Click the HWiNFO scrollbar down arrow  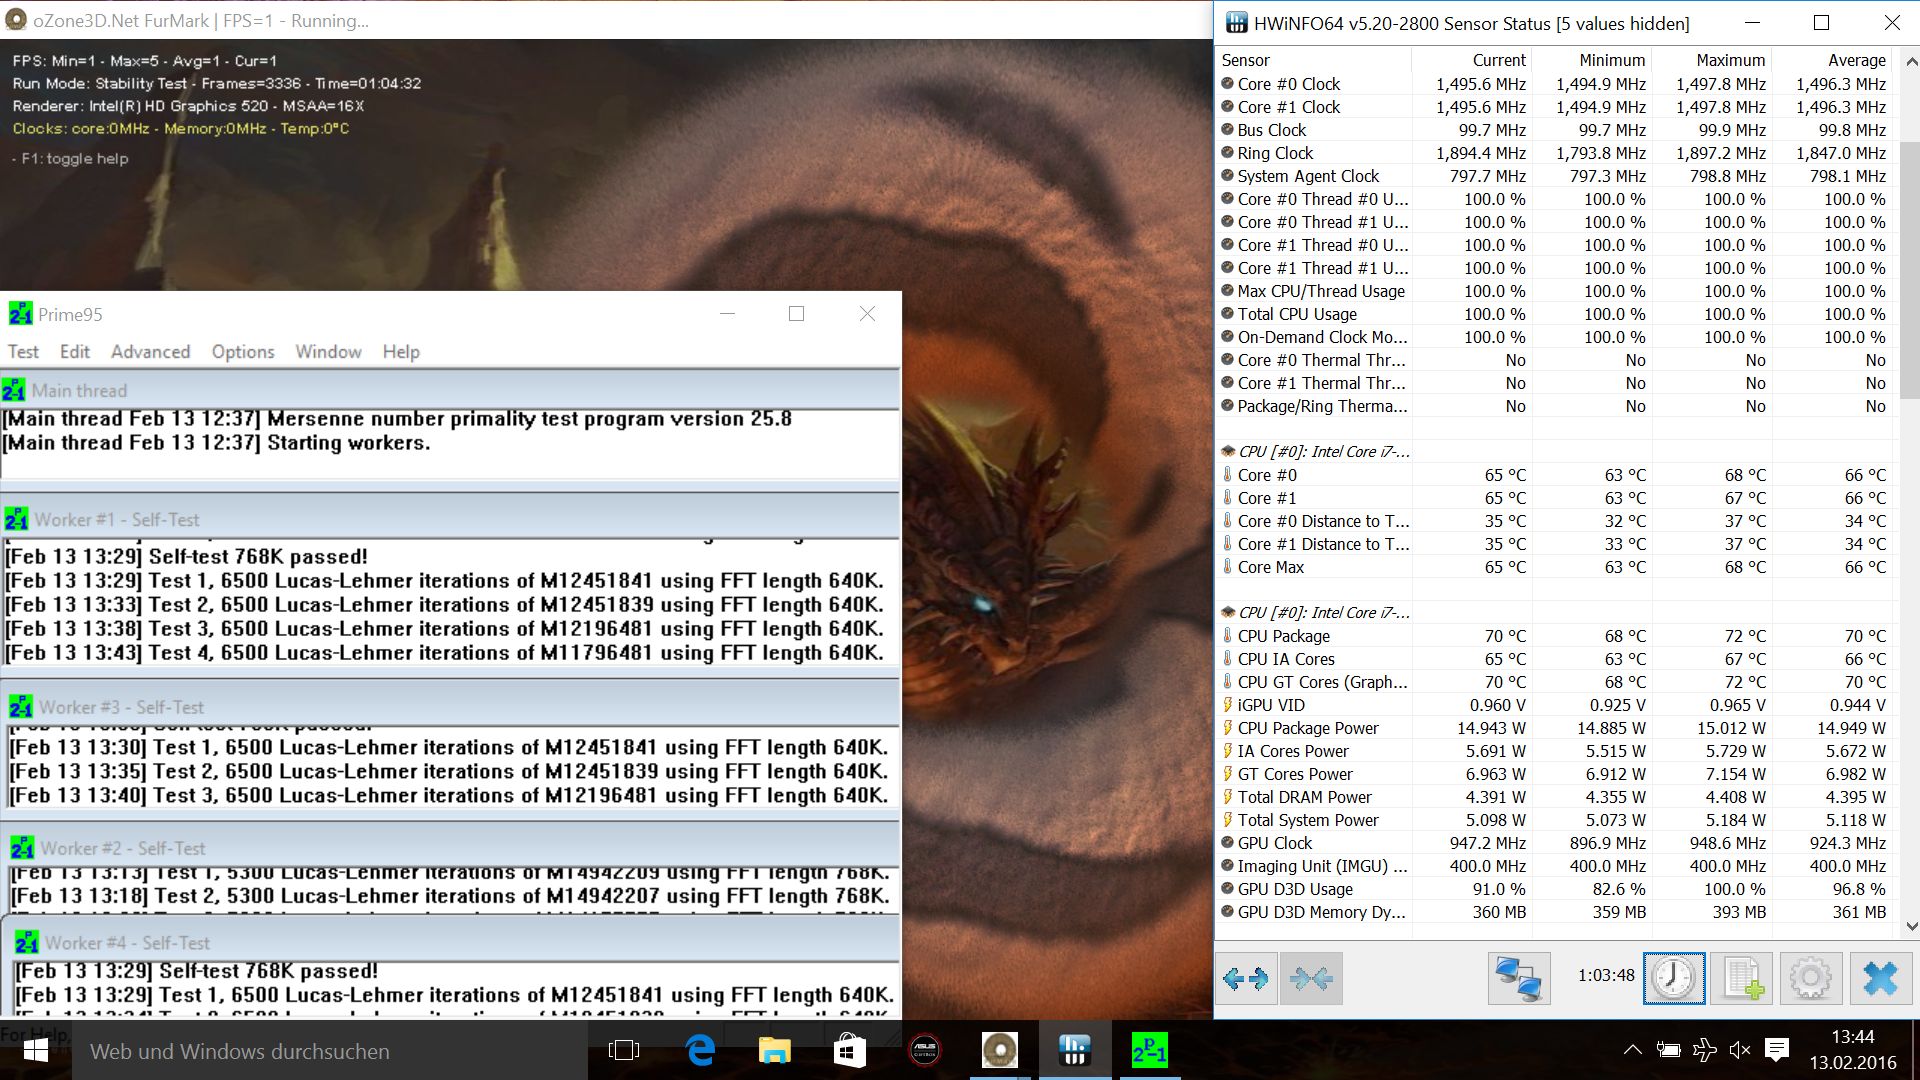point(1910,927)
